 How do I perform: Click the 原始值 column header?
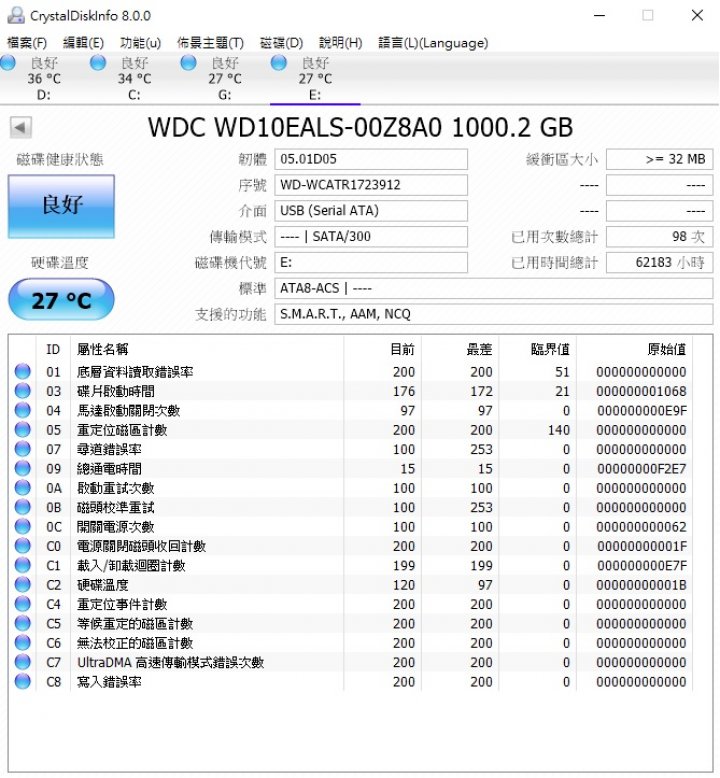click(635, 349)
